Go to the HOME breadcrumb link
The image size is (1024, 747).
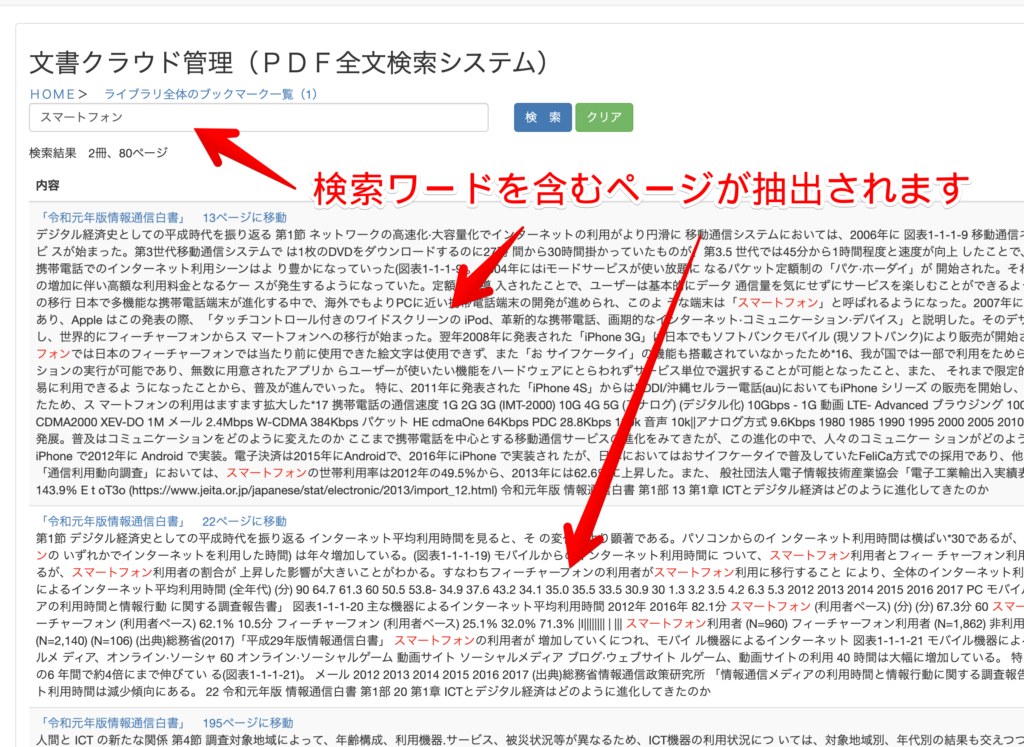click(x=52, y=94)
